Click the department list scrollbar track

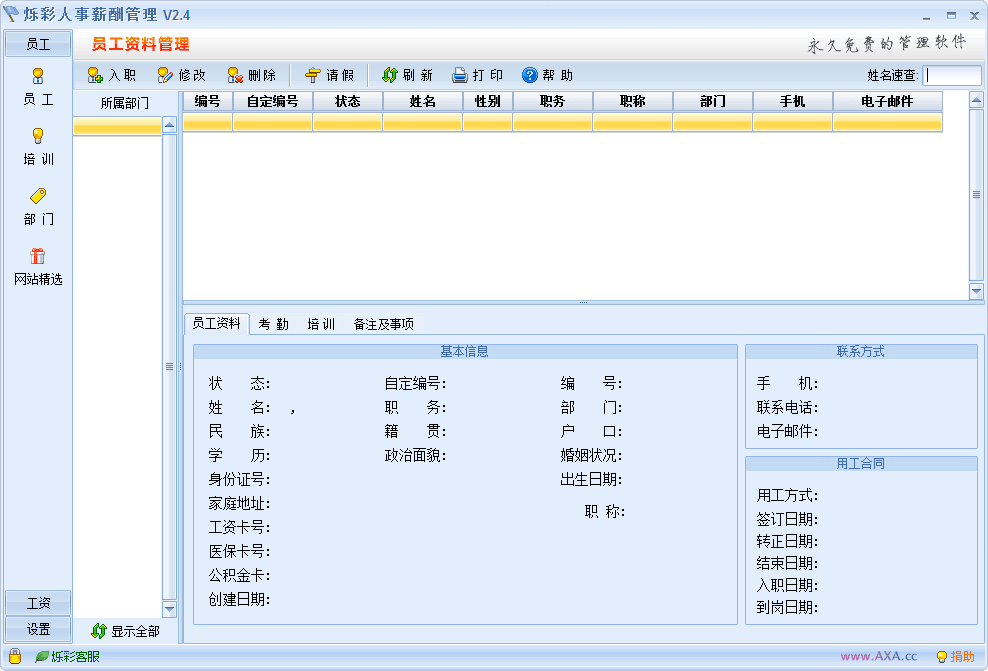(169, 366)
